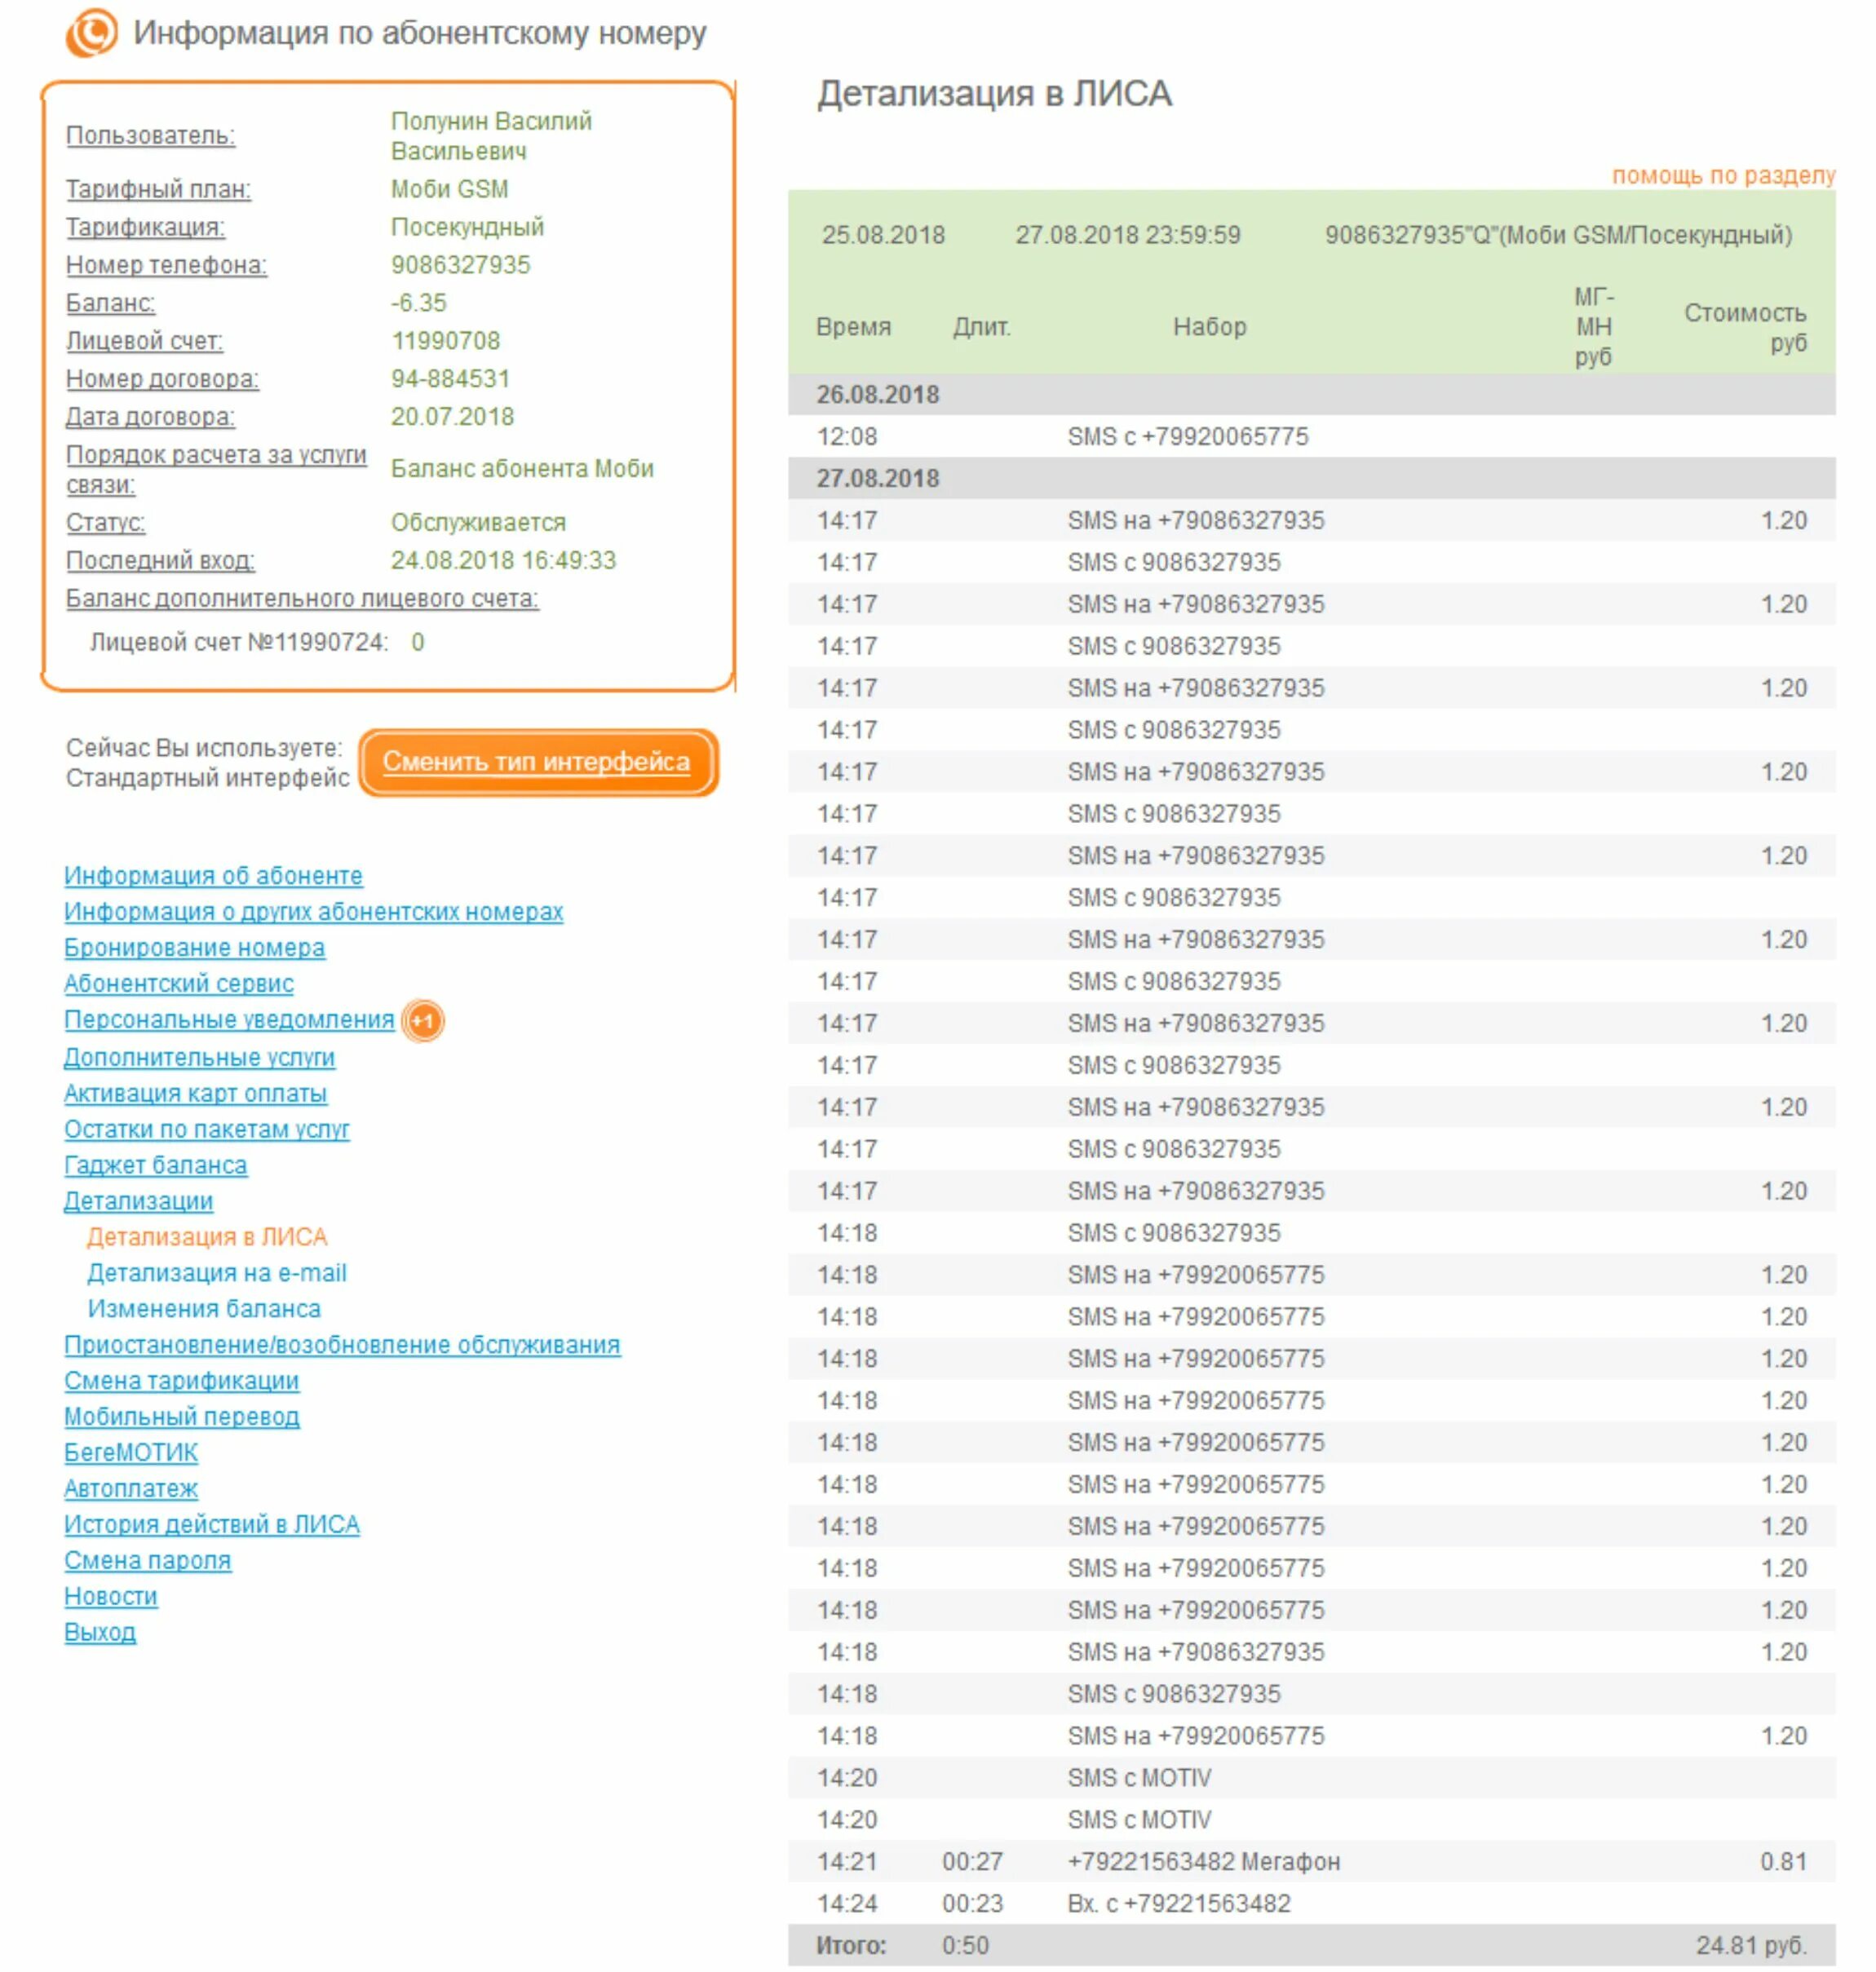Viewport: 1876px width, 1972px height.
Task: Click 'Стоимость руб' column header
Action: click(1745, 328)
